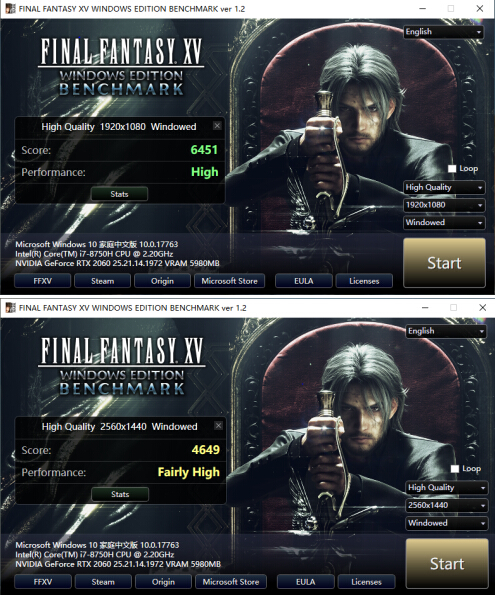495x595 pixels.
Task: Open the Licenses button in the bottom window
Action: (366, 582)
